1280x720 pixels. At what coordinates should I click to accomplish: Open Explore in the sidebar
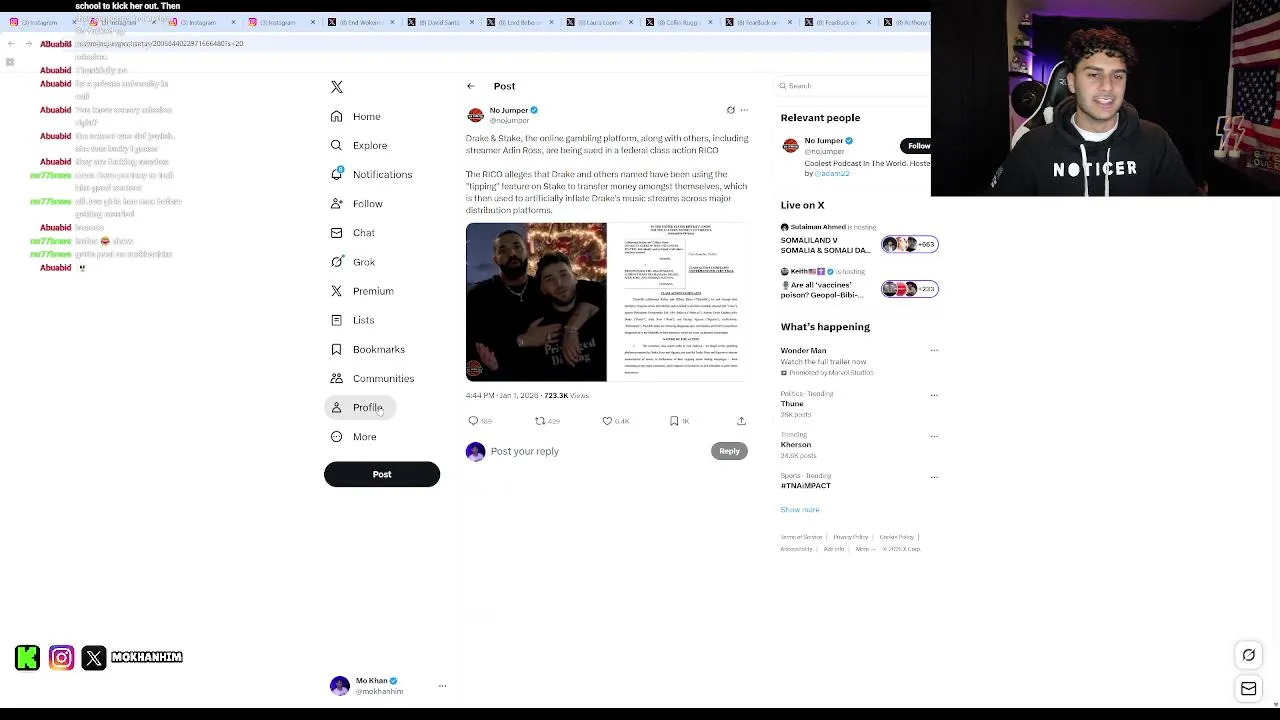[x=359, y=145]
